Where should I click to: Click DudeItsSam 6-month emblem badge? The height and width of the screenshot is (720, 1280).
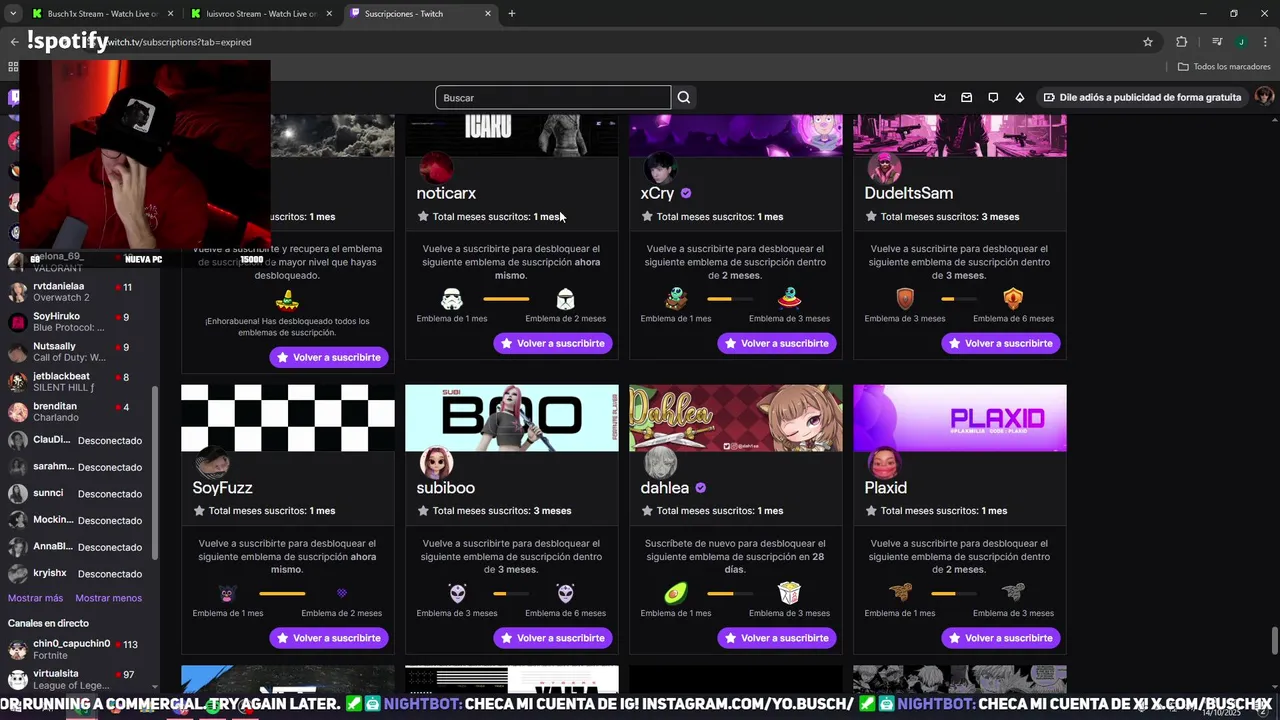[1013, 298]
